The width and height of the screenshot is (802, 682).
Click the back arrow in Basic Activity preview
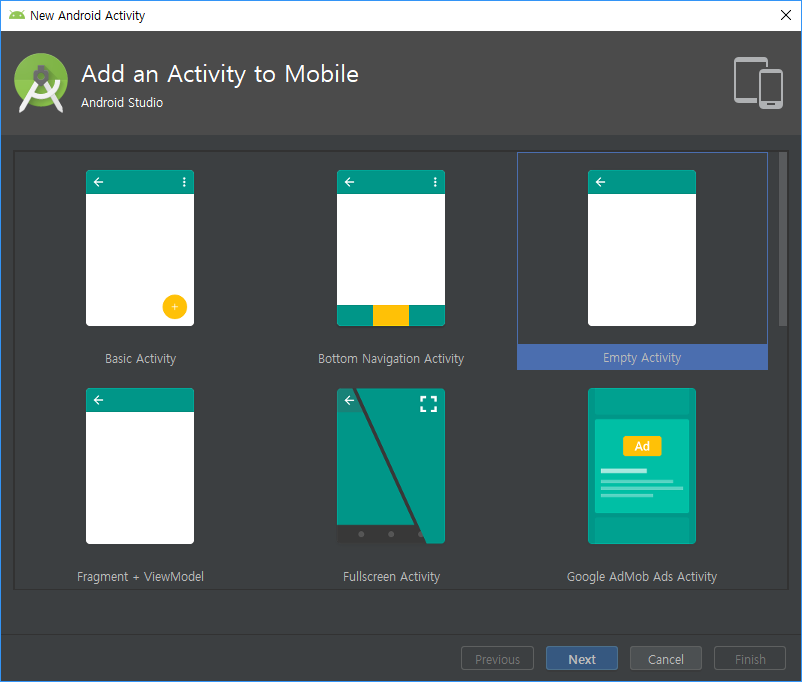[99, 182]
